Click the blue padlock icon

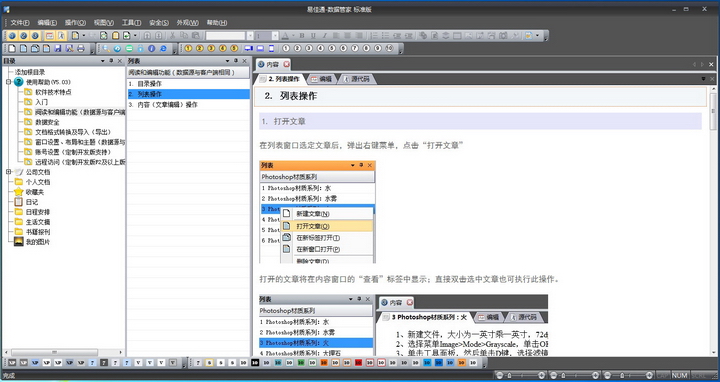(141, 48)
